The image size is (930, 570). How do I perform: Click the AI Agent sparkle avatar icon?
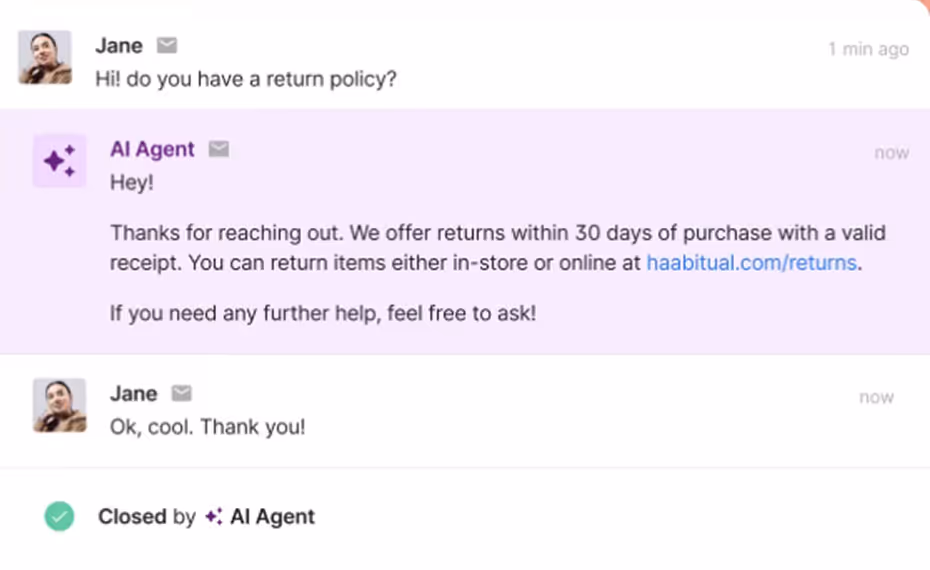pyautogui.click(x=60, y=160)
